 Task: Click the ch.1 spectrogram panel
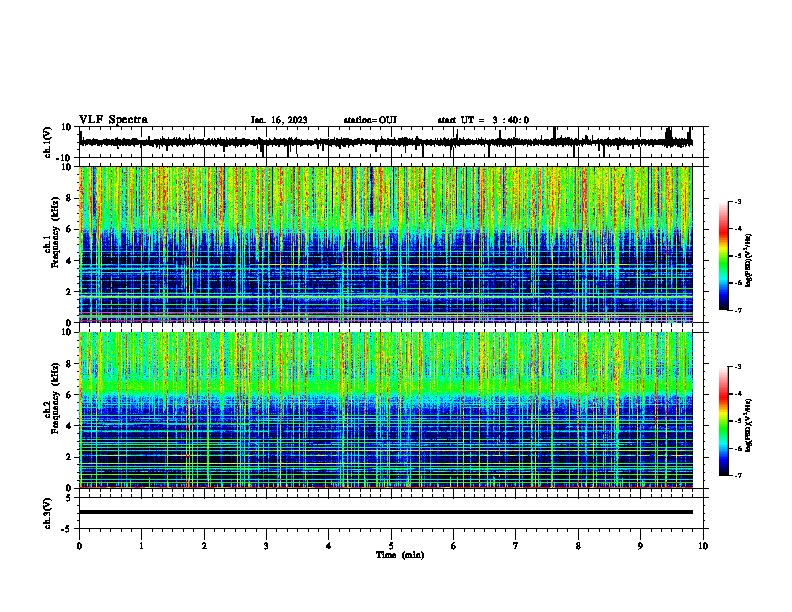point(385,244)
